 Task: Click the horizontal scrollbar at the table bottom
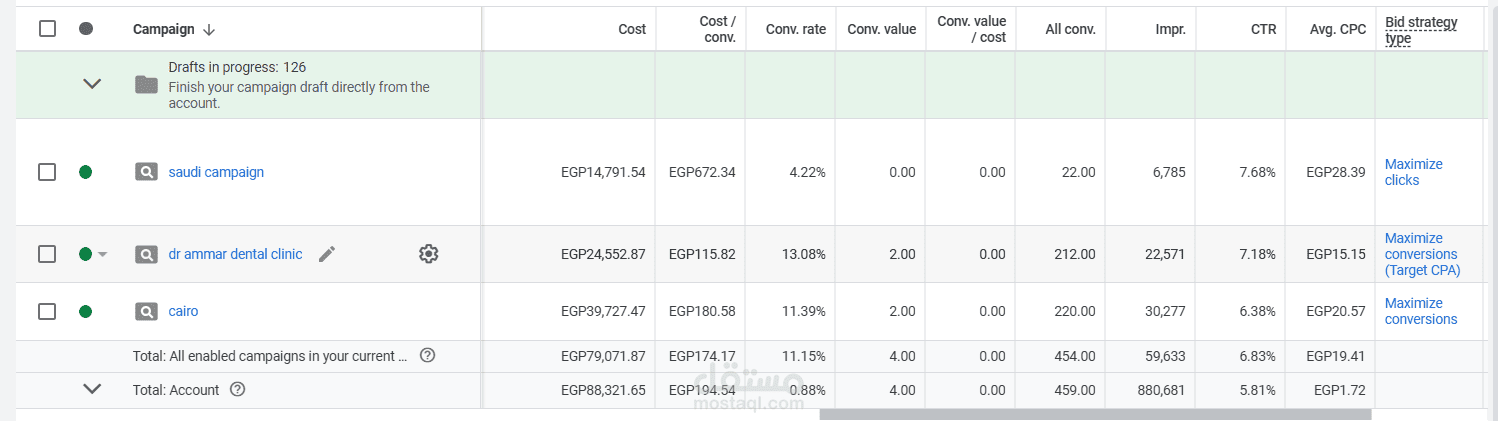pos(1095,414)
